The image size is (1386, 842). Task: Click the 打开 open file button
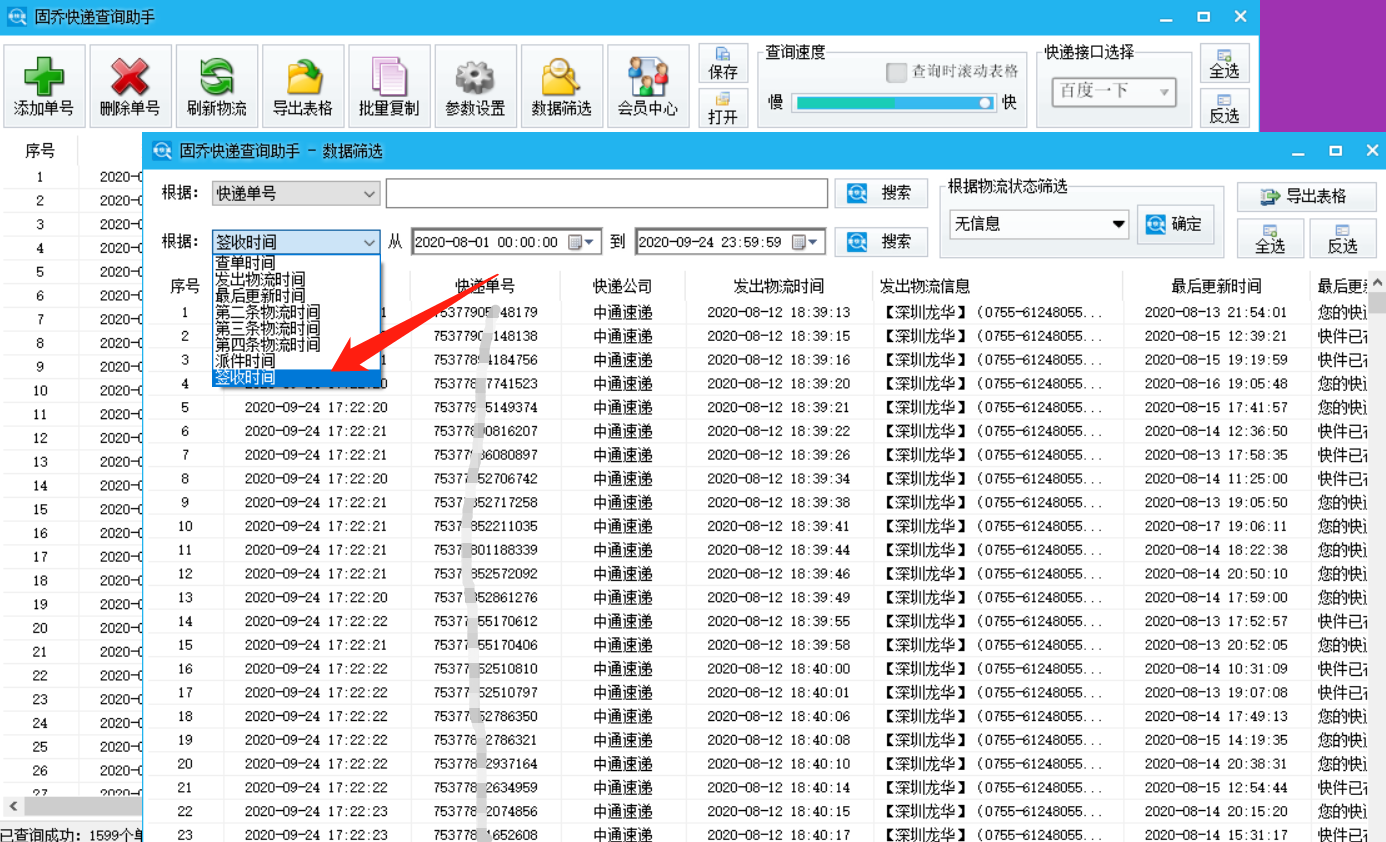(723, 108)
